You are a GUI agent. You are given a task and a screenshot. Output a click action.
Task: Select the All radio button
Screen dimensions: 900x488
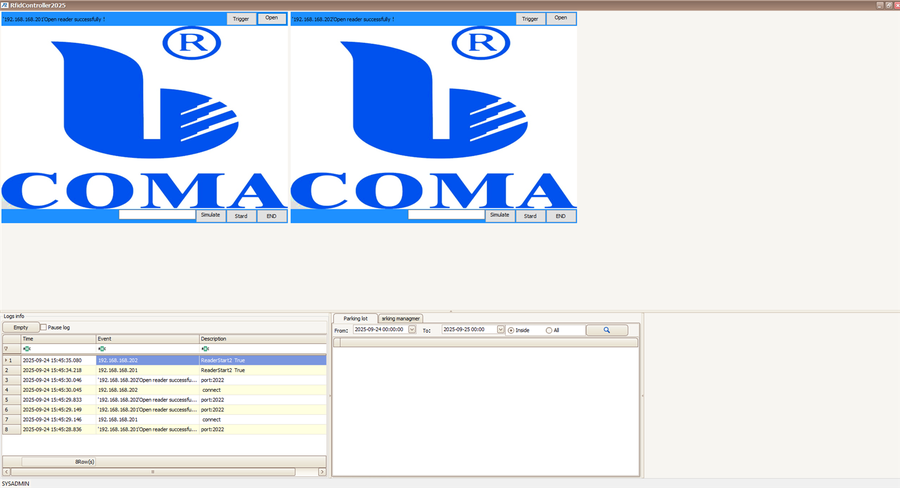pos(549,331)
